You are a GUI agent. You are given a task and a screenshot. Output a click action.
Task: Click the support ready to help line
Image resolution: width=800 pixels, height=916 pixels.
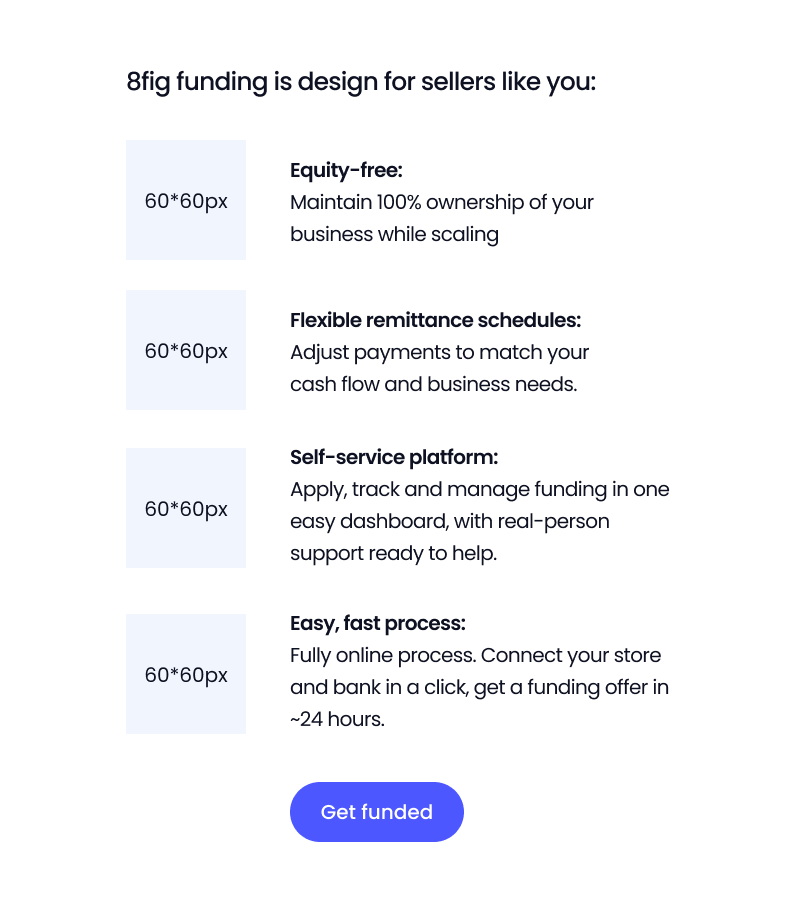click(x=393, y=553)
